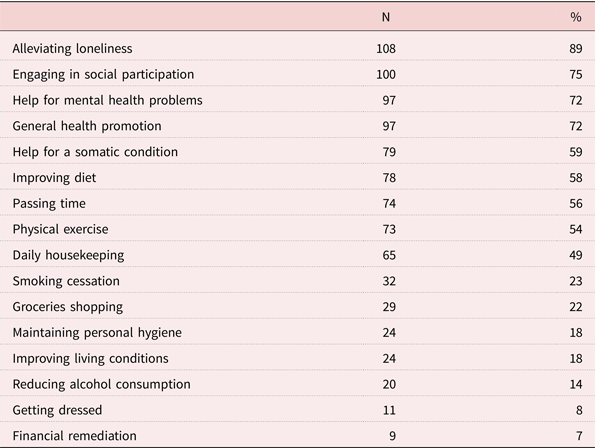Select the N column header
This screenshot has width=595, height=448.
point(386,17)
